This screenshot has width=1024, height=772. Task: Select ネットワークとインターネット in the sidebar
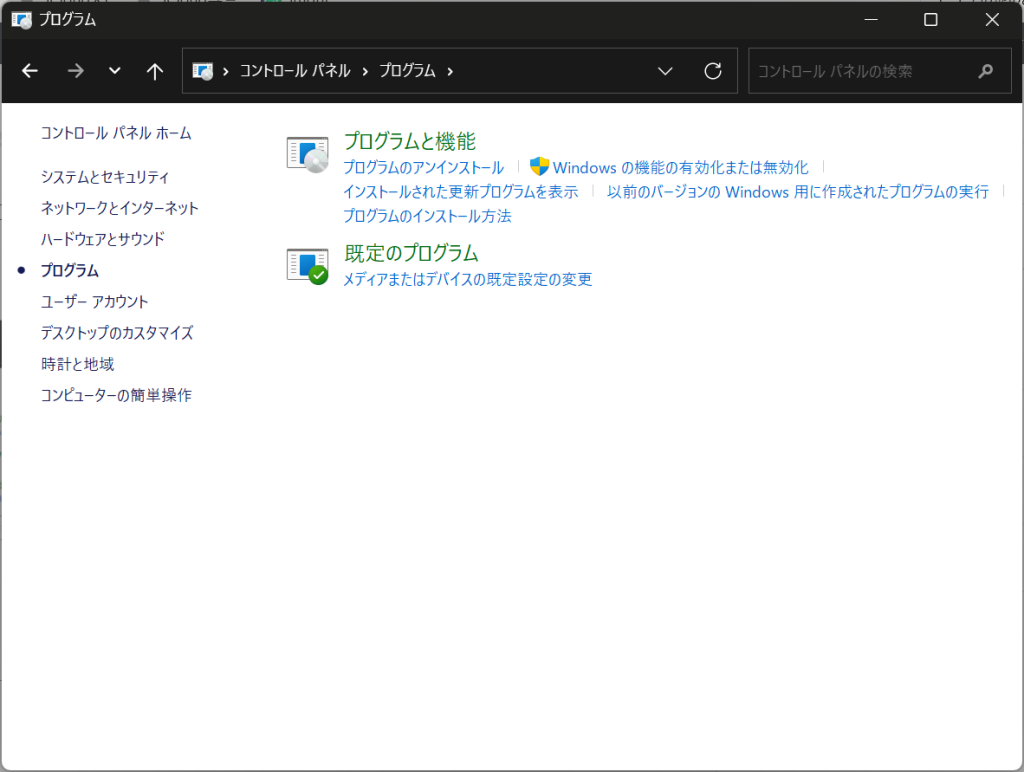pos(119,208)
